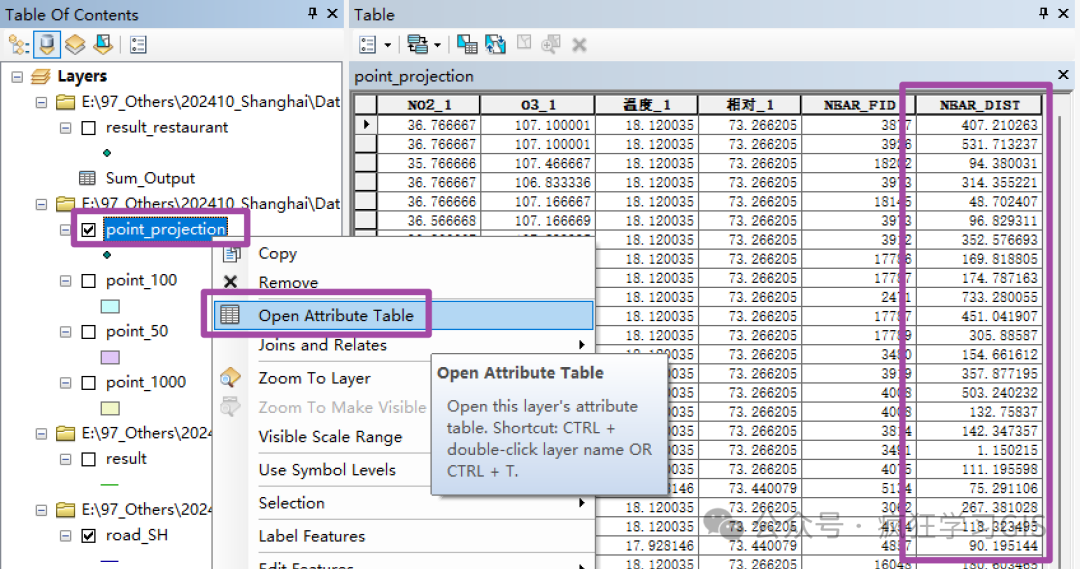Click Zoom To Selected icon in Table

[551, 45]
